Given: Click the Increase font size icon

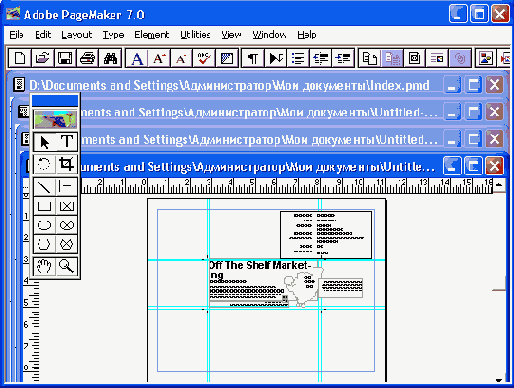Looking at the screenshot, I should 159,58.
